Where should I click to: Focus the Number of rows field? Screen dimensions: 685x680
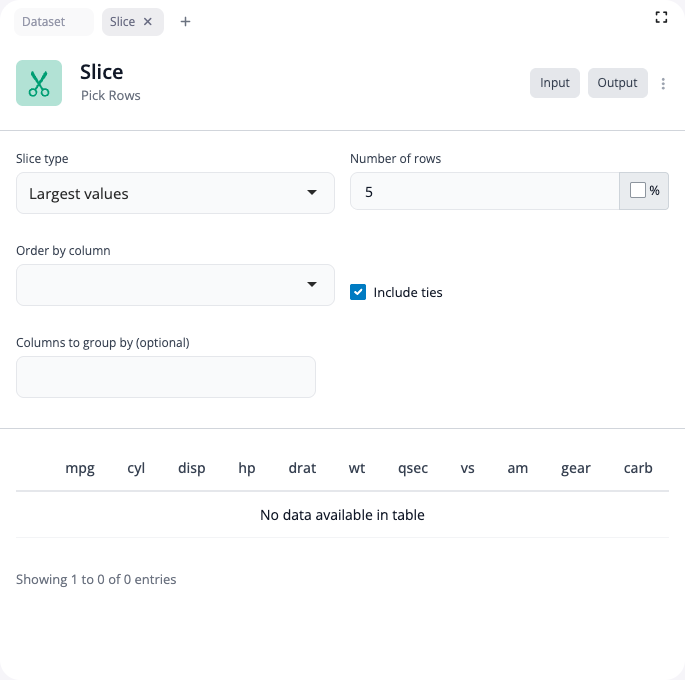coord(484,191)
